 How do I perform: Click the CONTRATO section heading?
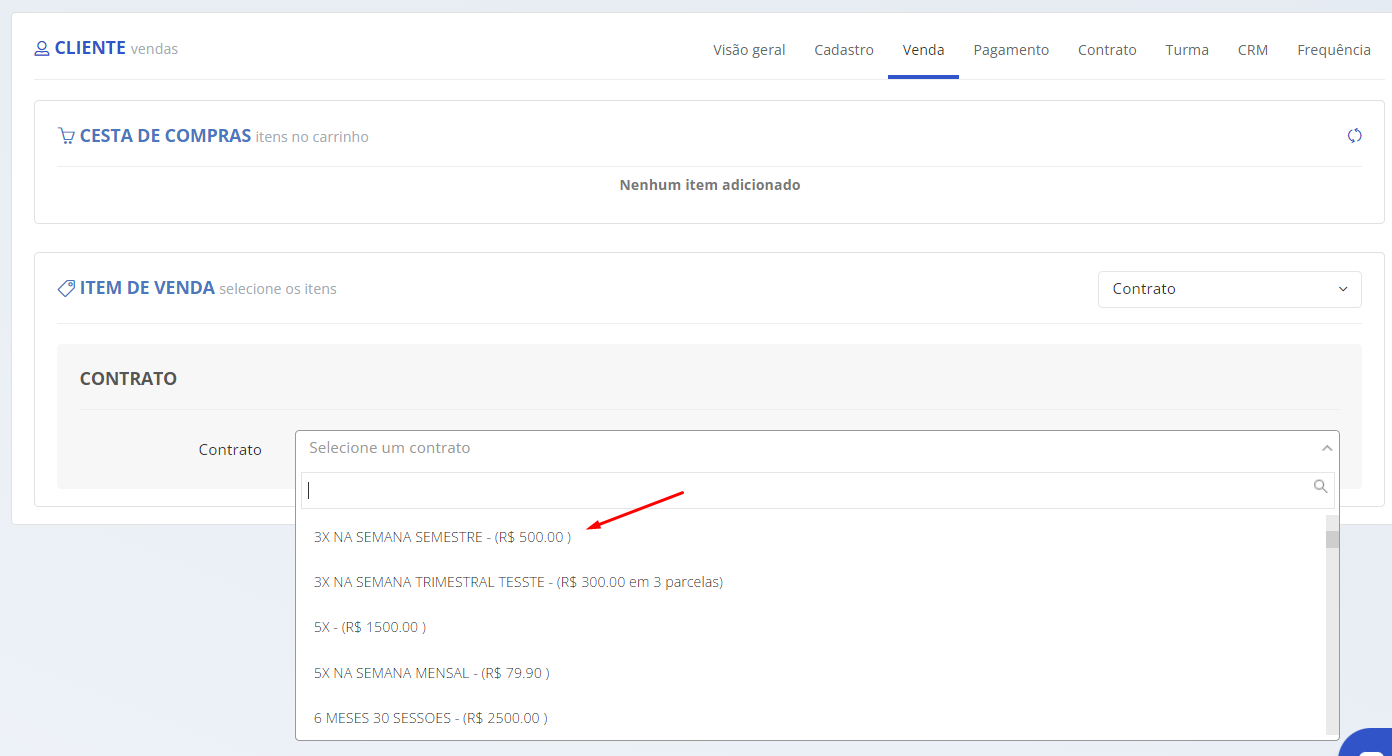(128, 379)
